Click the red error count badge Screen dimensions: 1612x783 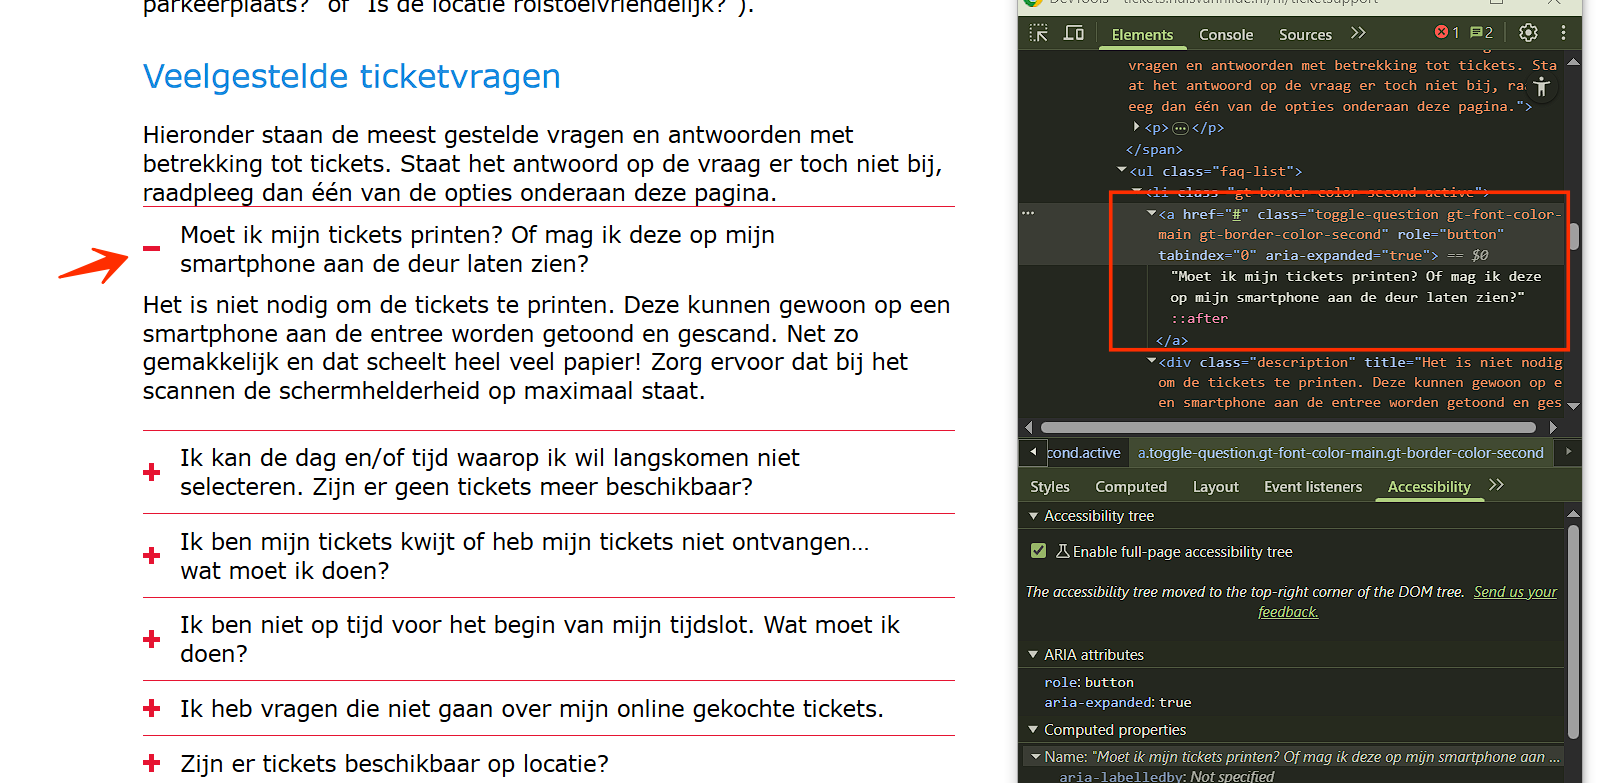coord(1446,32)
